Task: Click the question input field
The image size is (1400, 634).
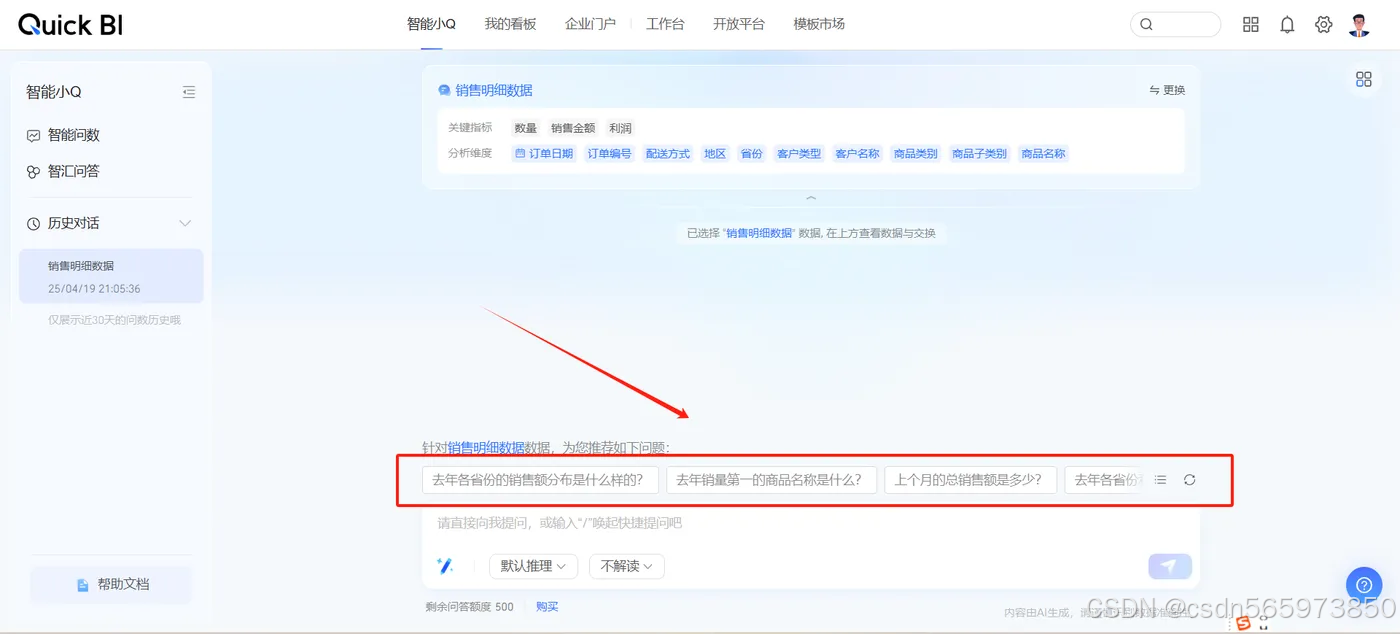Action: (x=700, y=525)
